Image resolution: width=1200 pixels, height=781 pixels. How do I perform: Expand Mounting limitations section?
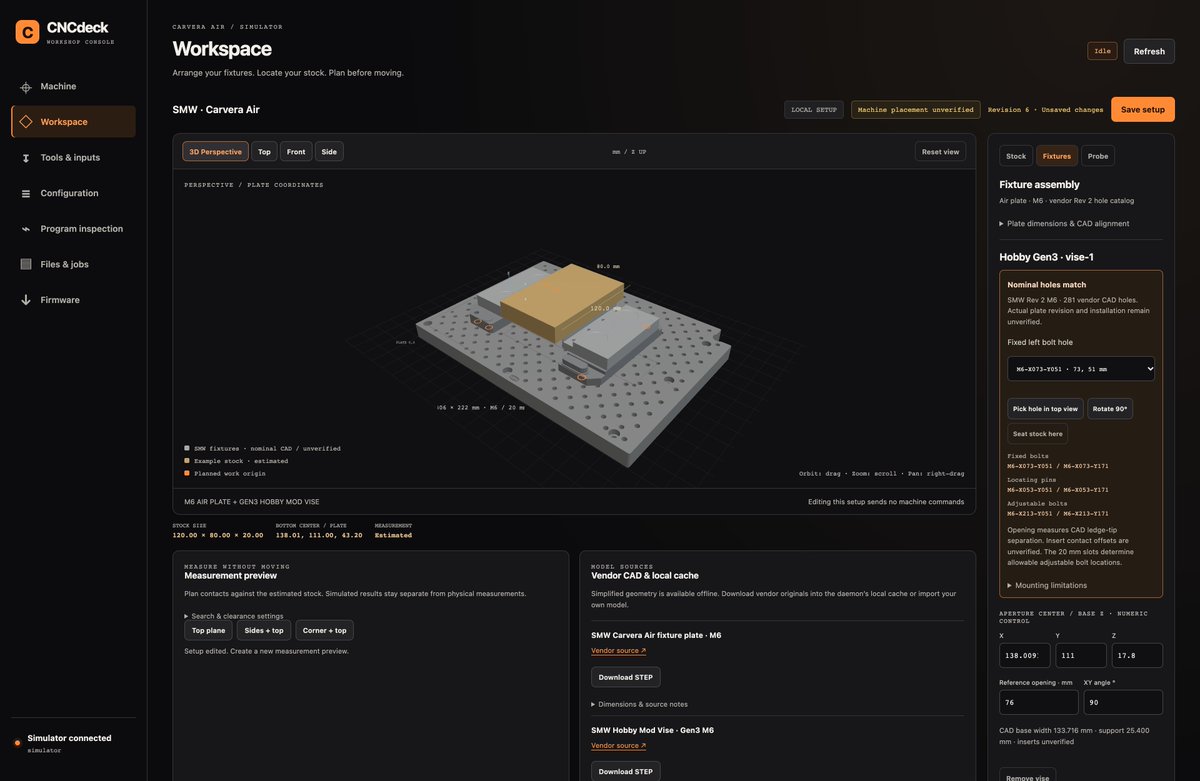click(1047, 585)
